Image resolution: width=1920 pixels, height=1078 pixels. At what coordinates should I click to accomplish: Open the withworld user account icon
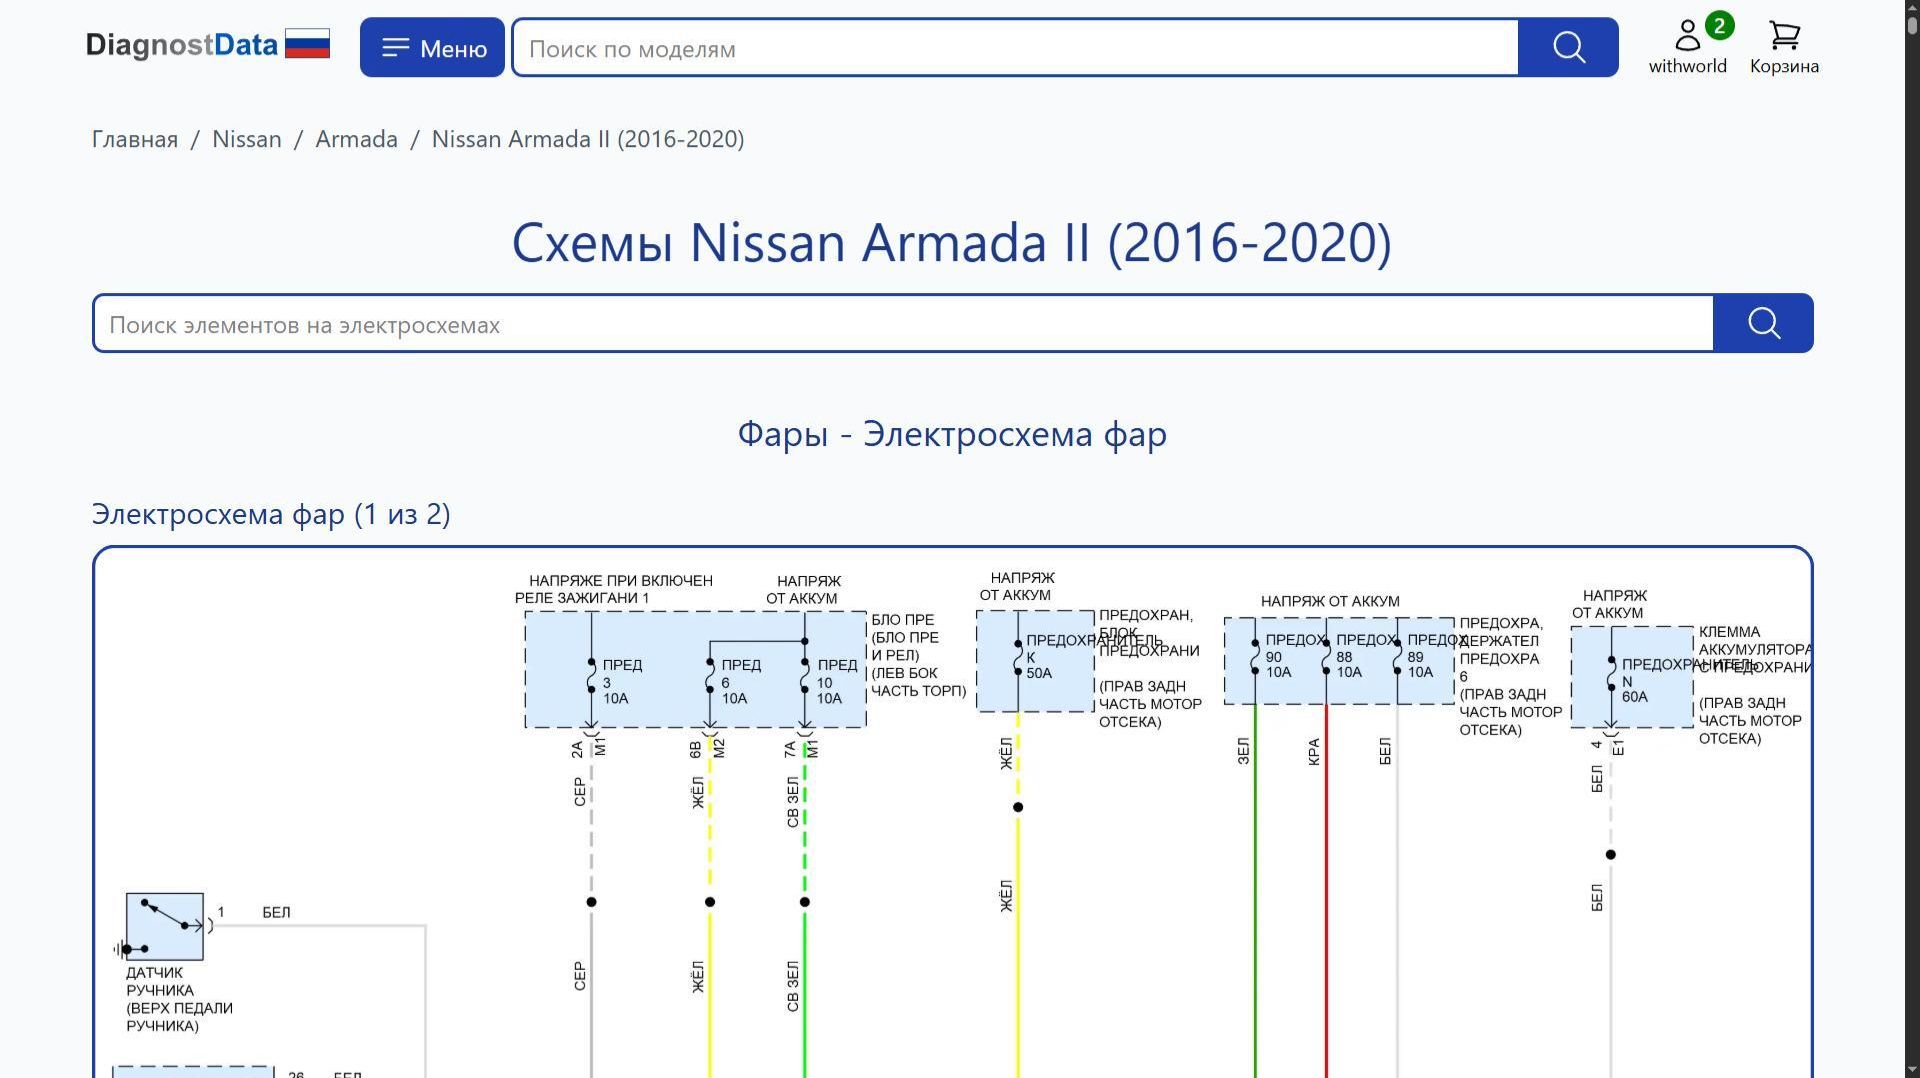1687,46
